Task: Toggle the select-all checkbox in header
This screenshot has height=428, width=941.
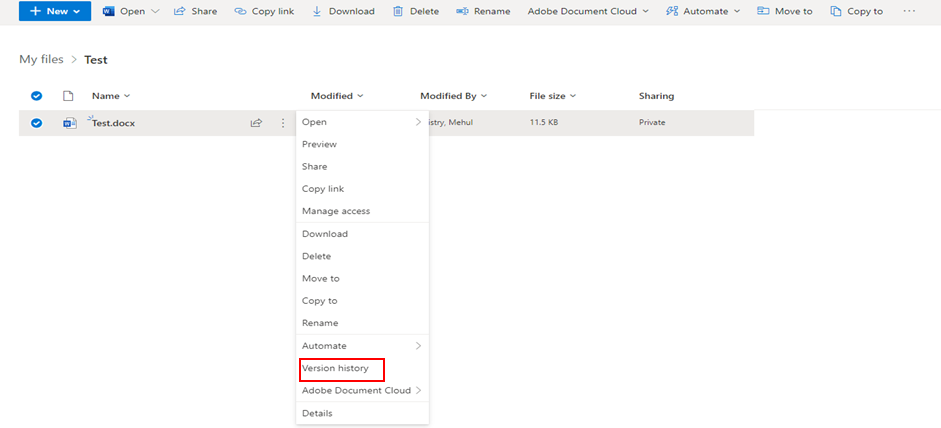Action: tap(37, 96)
